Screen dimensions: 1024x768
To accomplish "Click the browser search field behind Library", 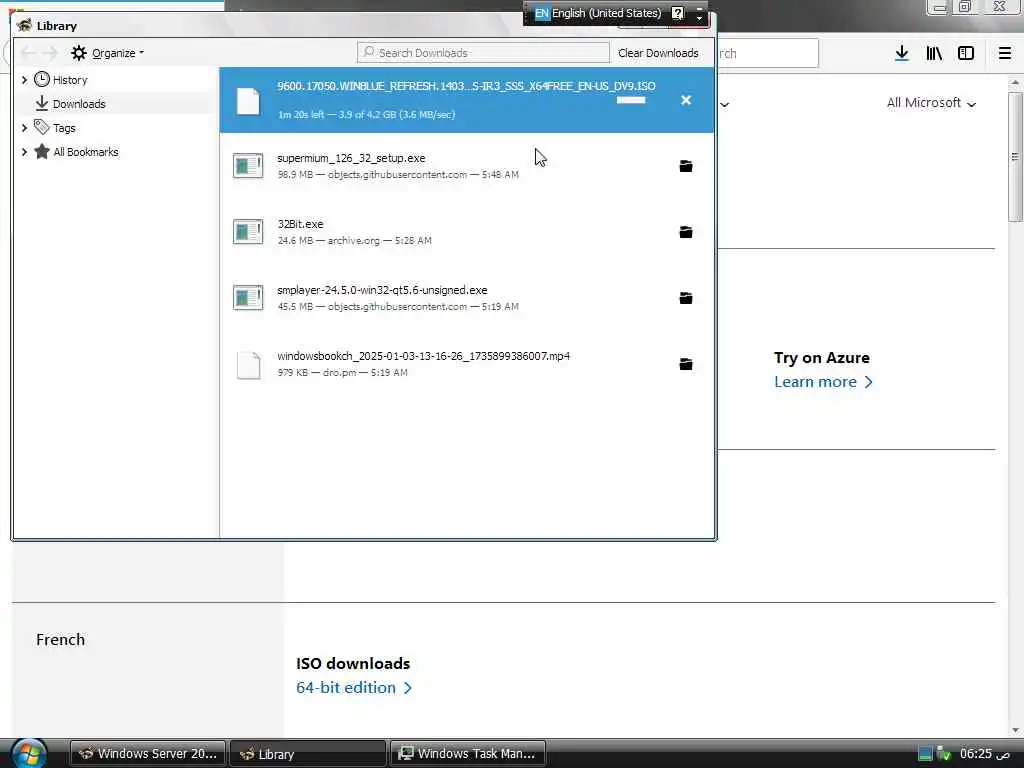I will point(767,53).
